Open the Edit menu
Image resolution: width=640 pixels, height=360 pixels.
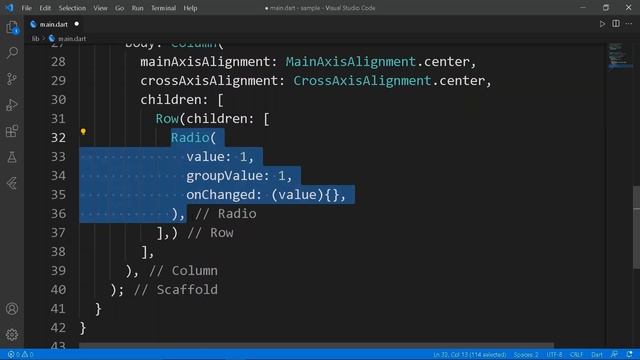45,8
